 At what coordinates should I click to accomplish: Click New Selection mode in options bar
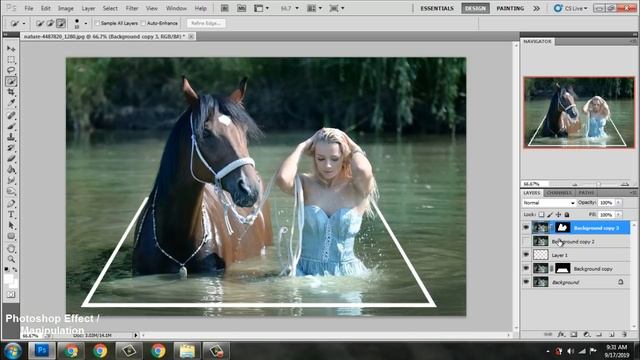[x=40, y=24]
